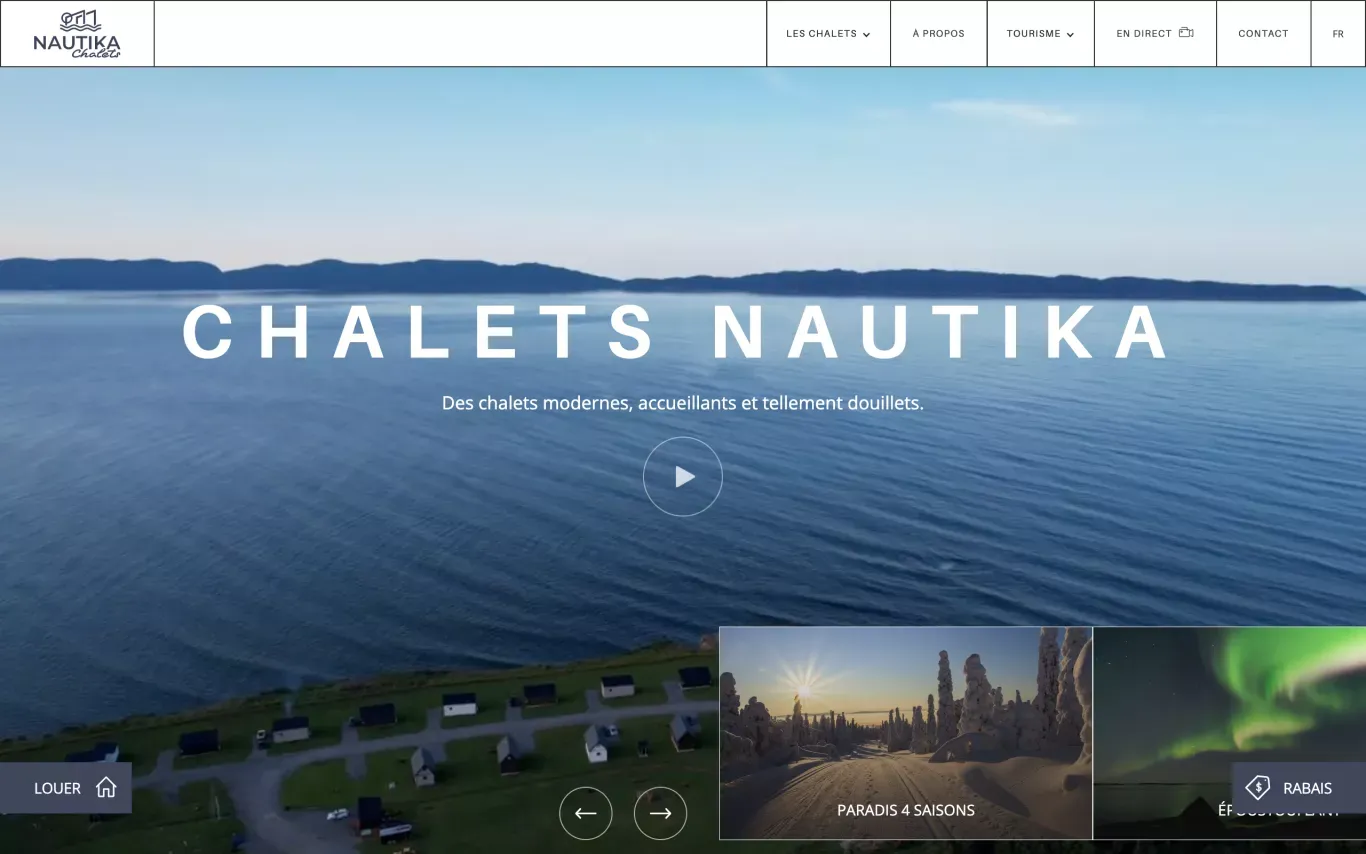The height and width of the screenshot is (854, 1366).
Task: Click the dollar tag icon beside Rabais
Action: click(x=1258, y=788)
